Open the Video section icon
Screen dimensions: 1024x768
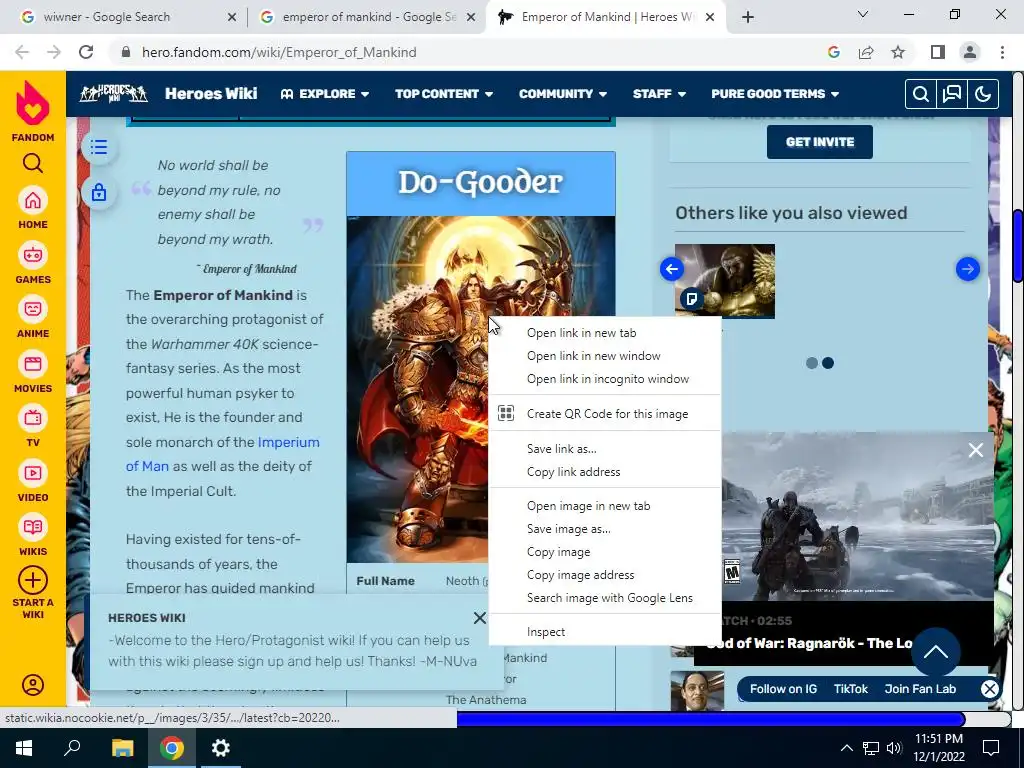pos(33,473)
